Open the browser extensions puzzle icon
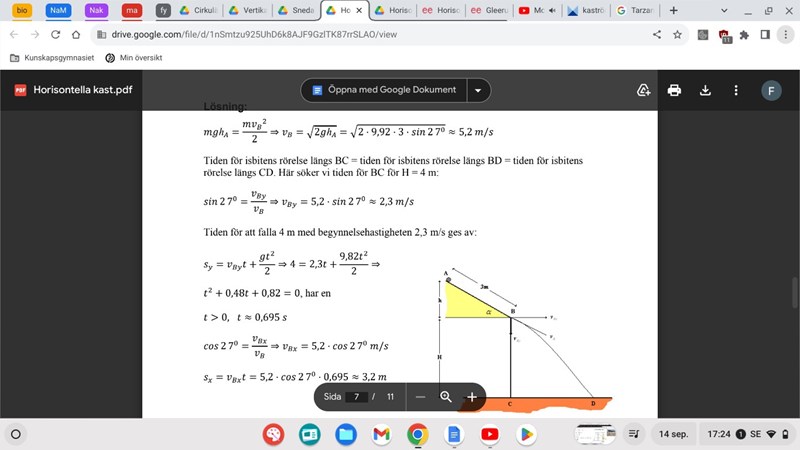800x450 pixels. tap(744, 34)
